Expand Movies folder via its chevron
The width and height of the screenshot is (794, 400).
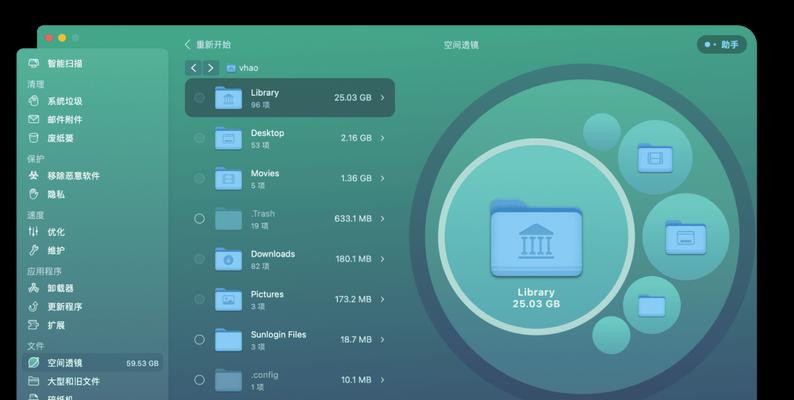(x=382, y=178)
